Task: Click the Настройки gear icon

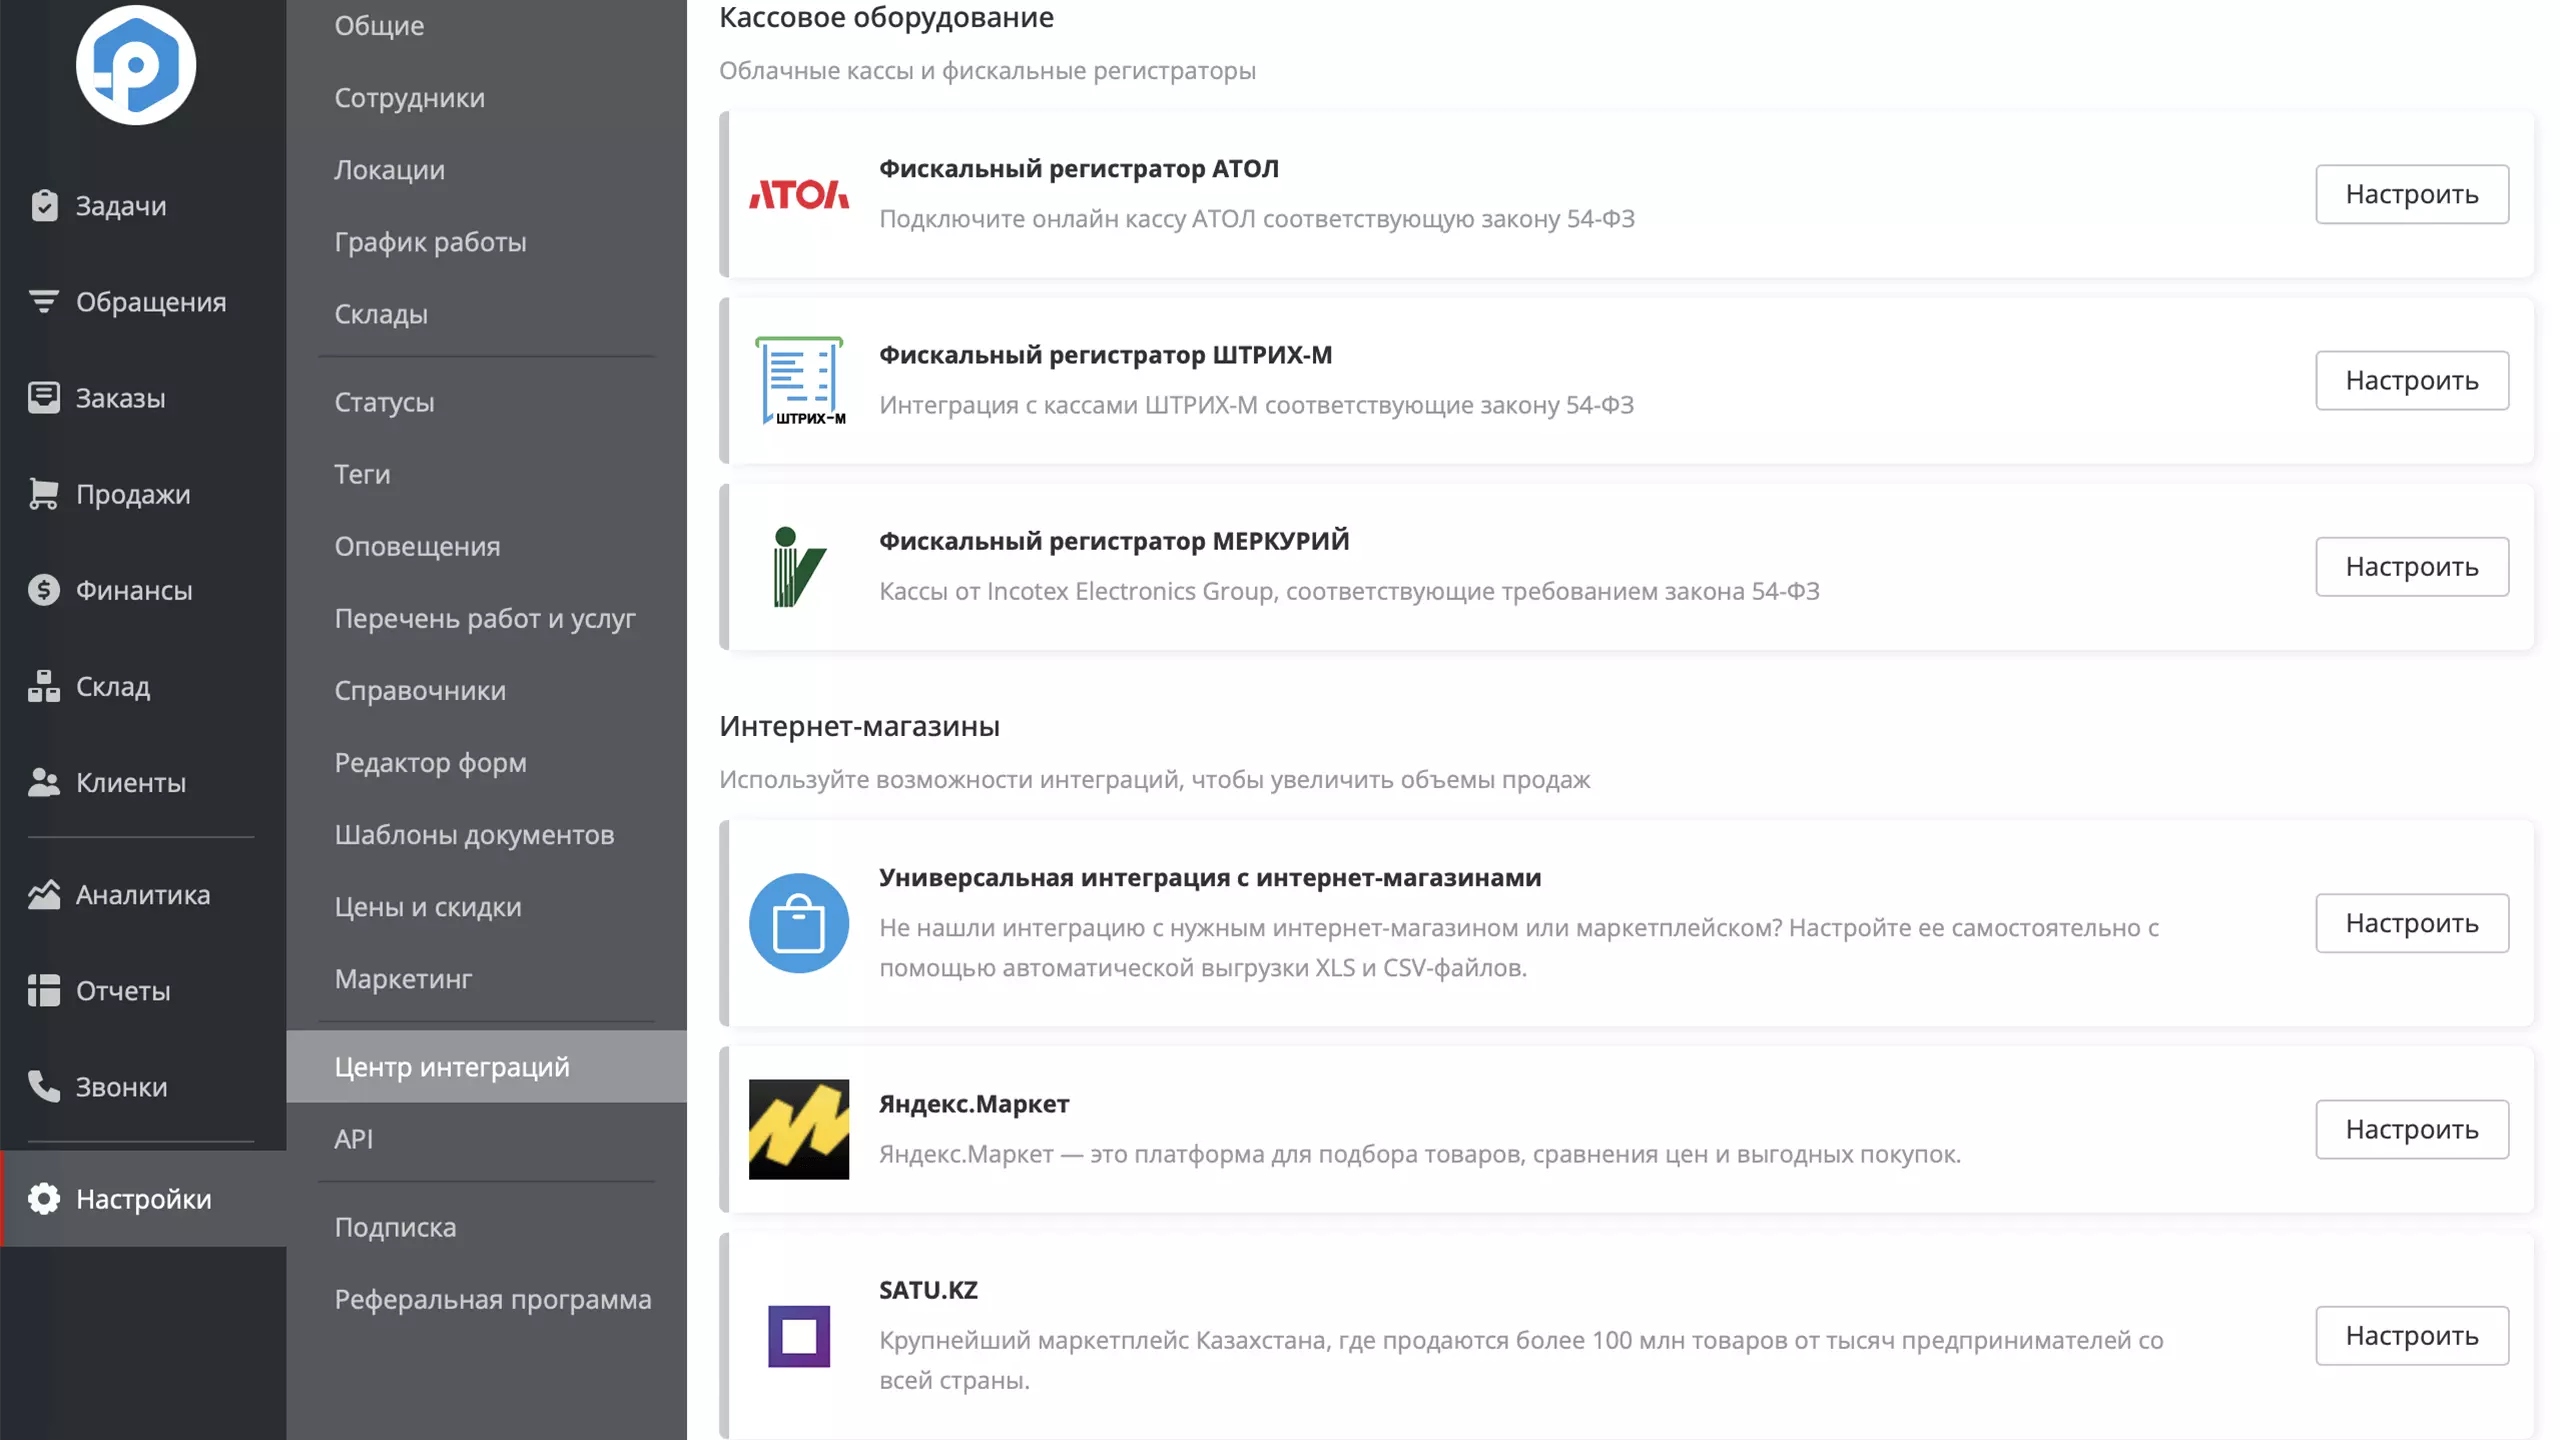Action: tap(44, 1198)
